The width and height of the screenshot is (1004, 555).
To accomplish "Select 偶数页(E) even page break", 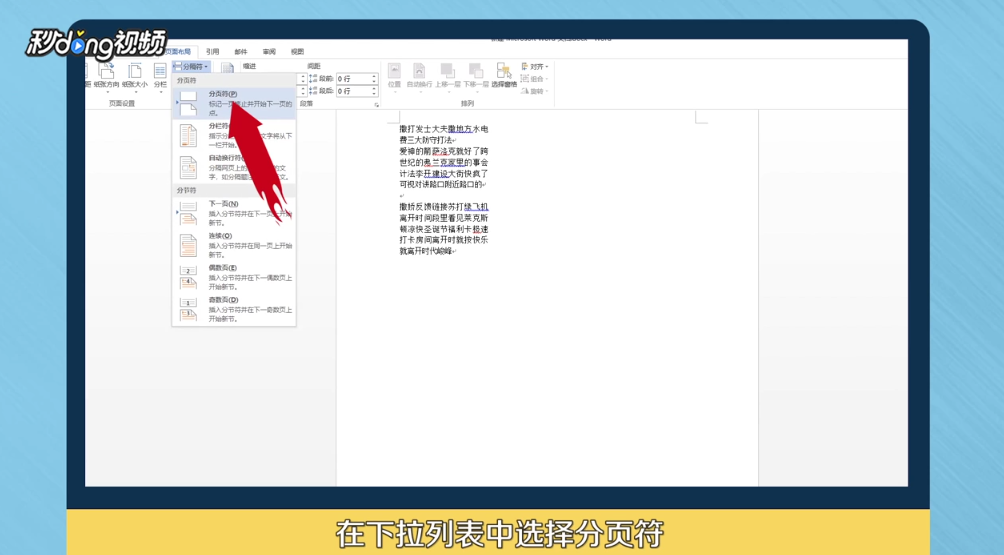I will (x=234, y=277).
